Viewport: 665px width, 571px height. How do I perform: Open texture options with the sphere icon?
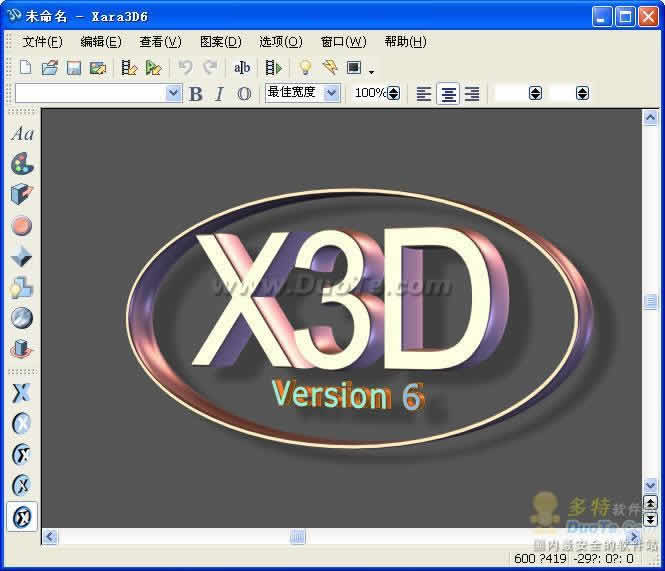click(x=22, y=318)
